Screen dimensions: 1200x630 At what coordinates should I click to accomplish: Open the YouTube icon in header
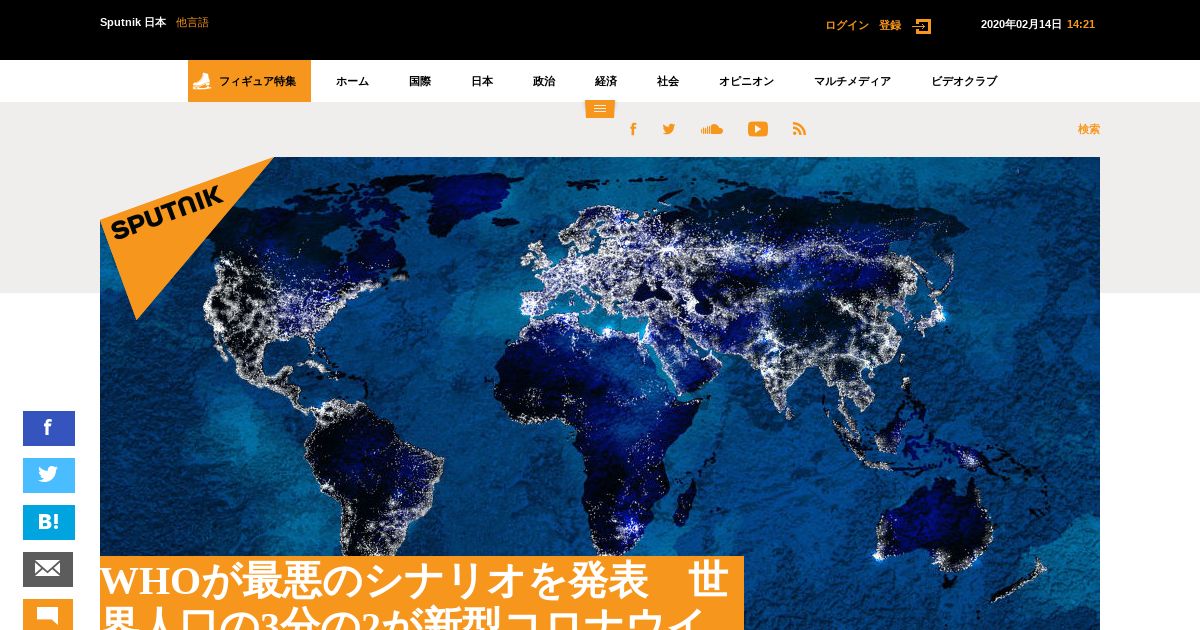tap(758, 129)
